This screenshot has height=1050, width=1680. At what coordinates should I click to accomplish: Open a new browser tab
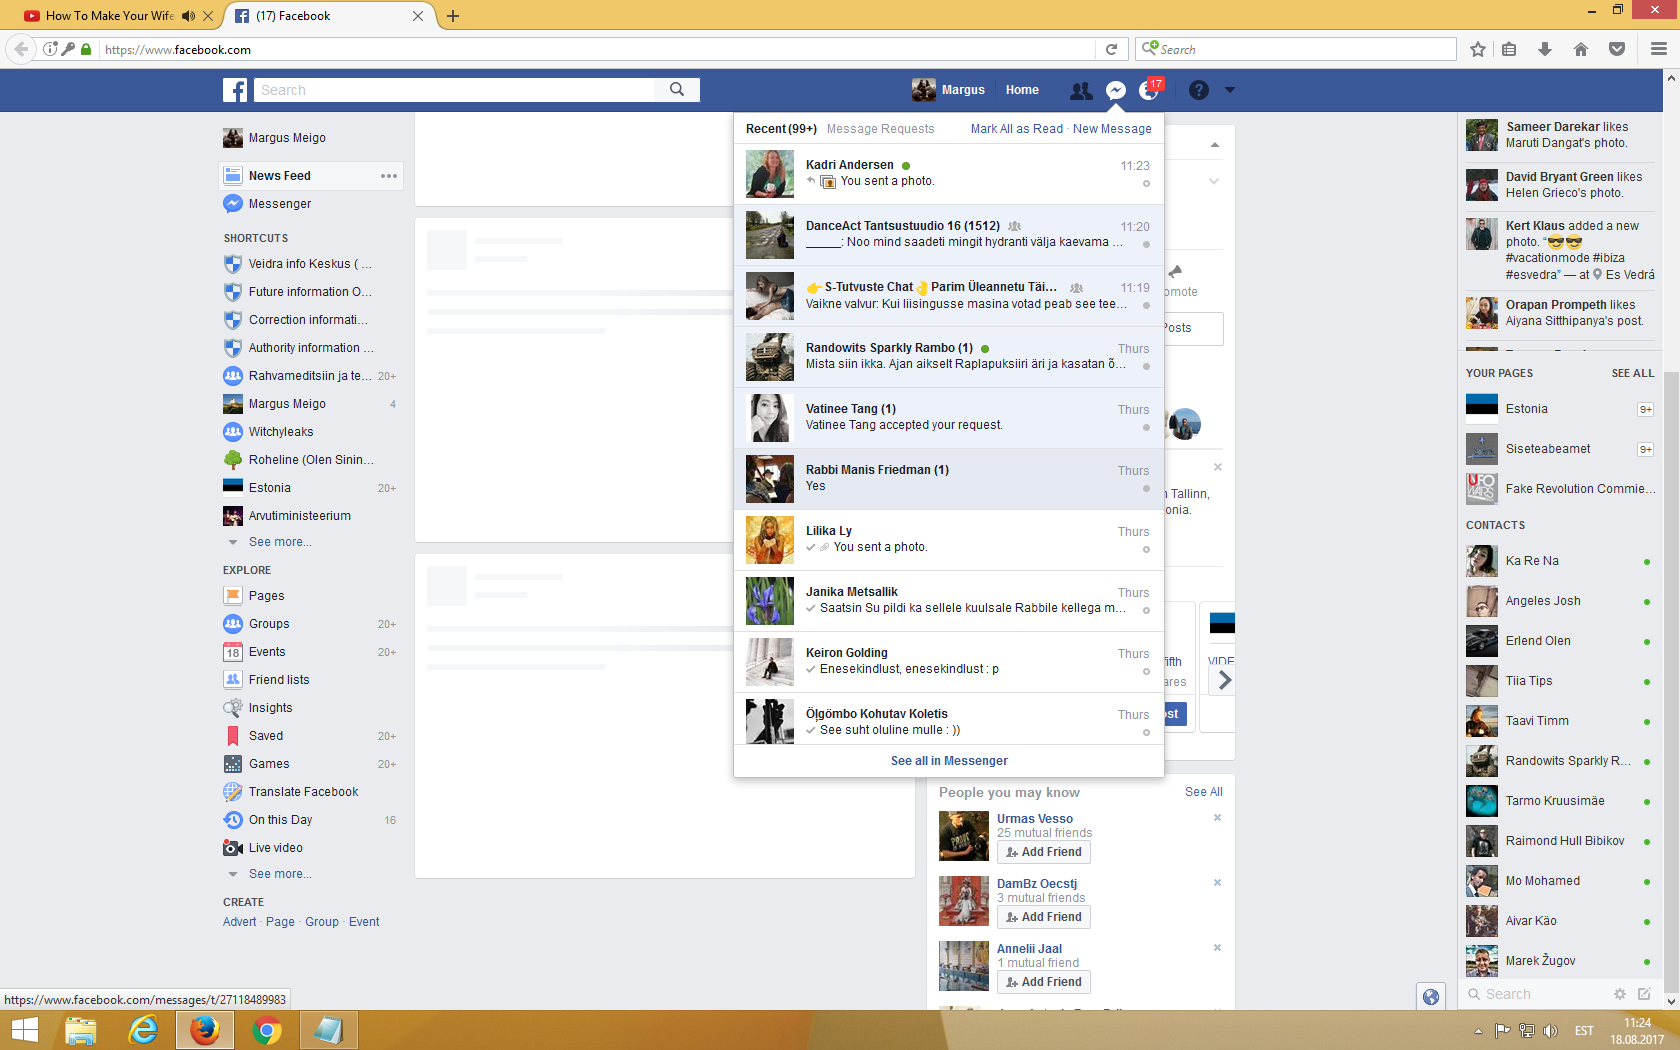[453, 16]
